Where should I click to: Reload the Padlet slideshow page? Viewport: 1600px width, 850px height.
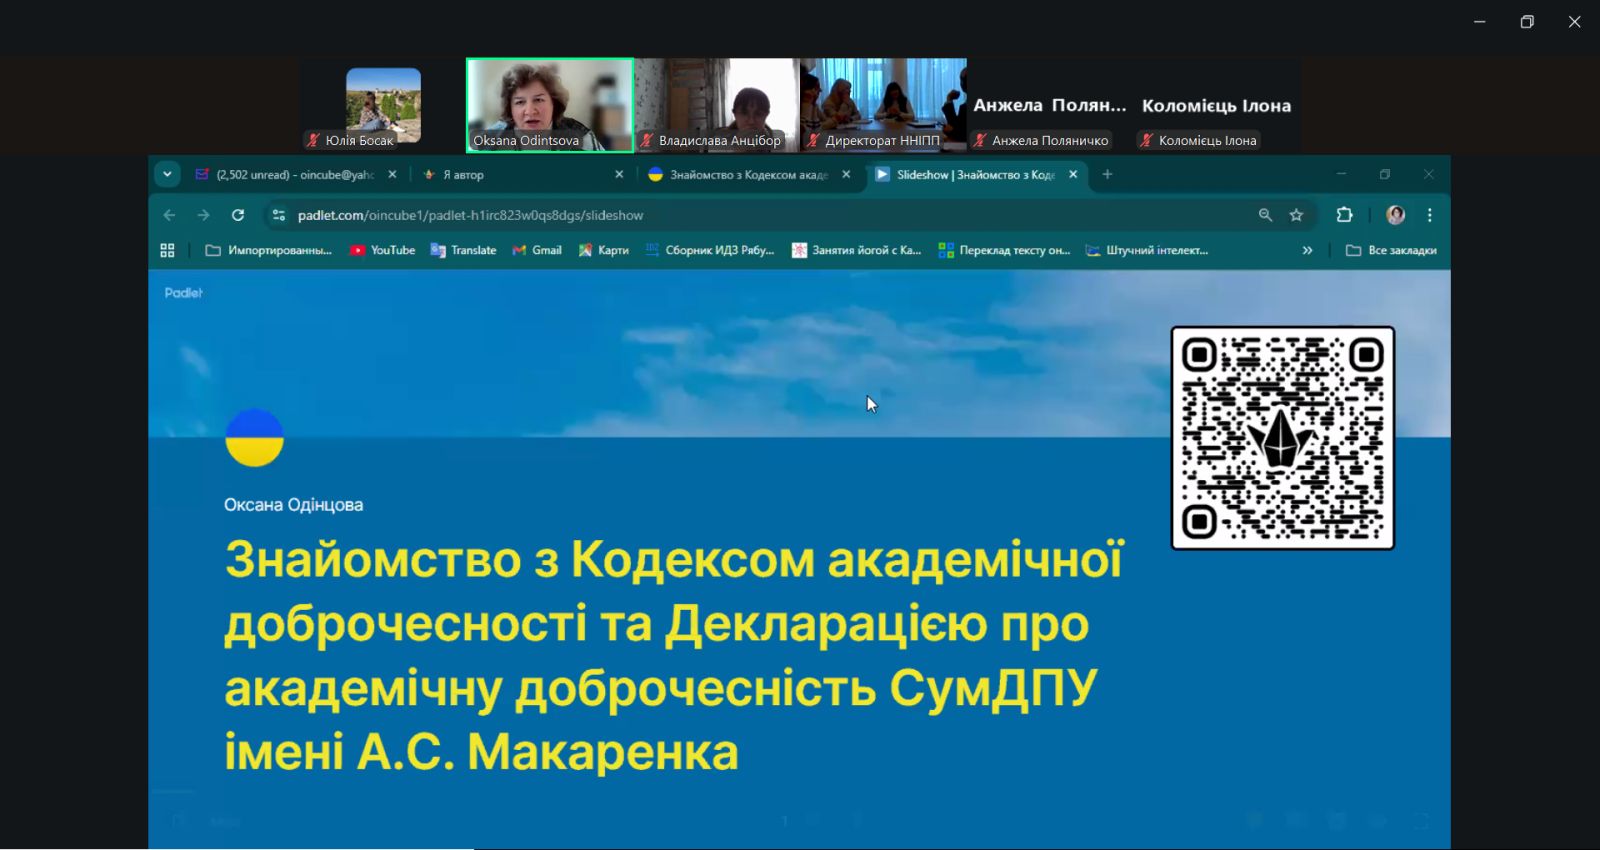click(238, 215)
